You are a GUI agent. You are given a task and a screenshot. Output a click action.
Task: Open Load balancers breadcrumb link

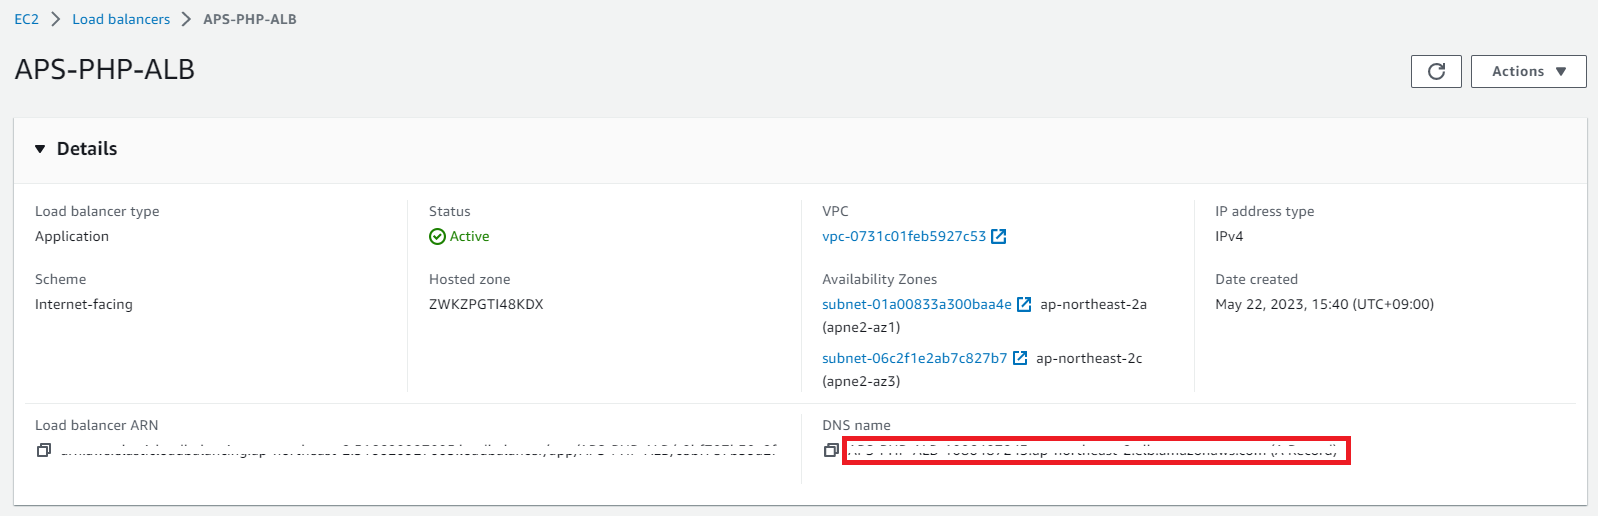[121, 19]
